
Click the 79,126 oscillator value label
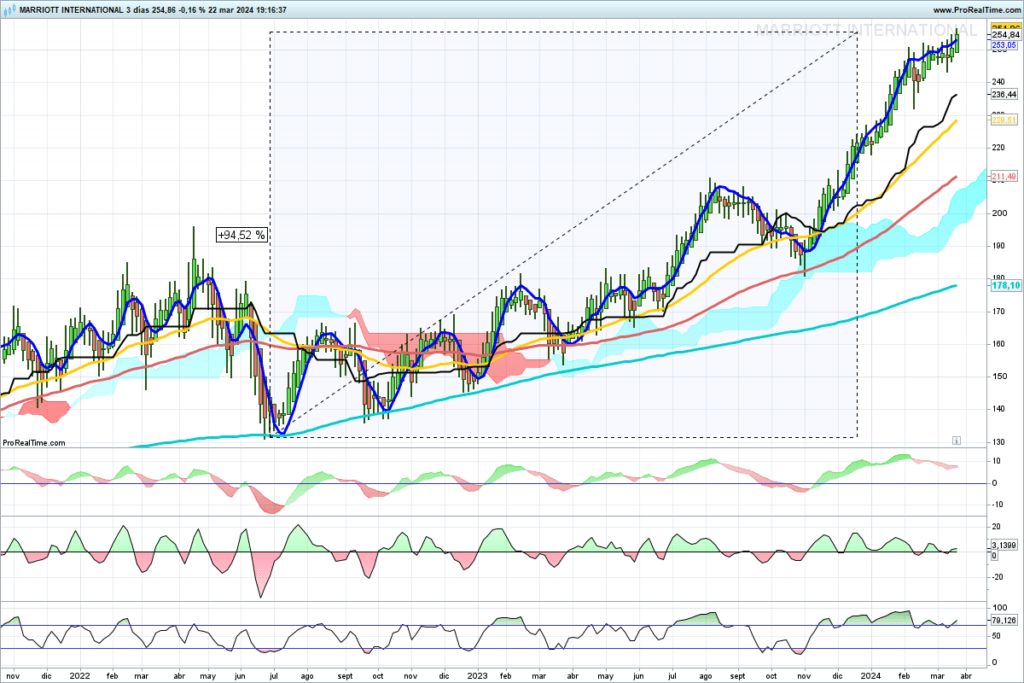tap(1004, 620)
